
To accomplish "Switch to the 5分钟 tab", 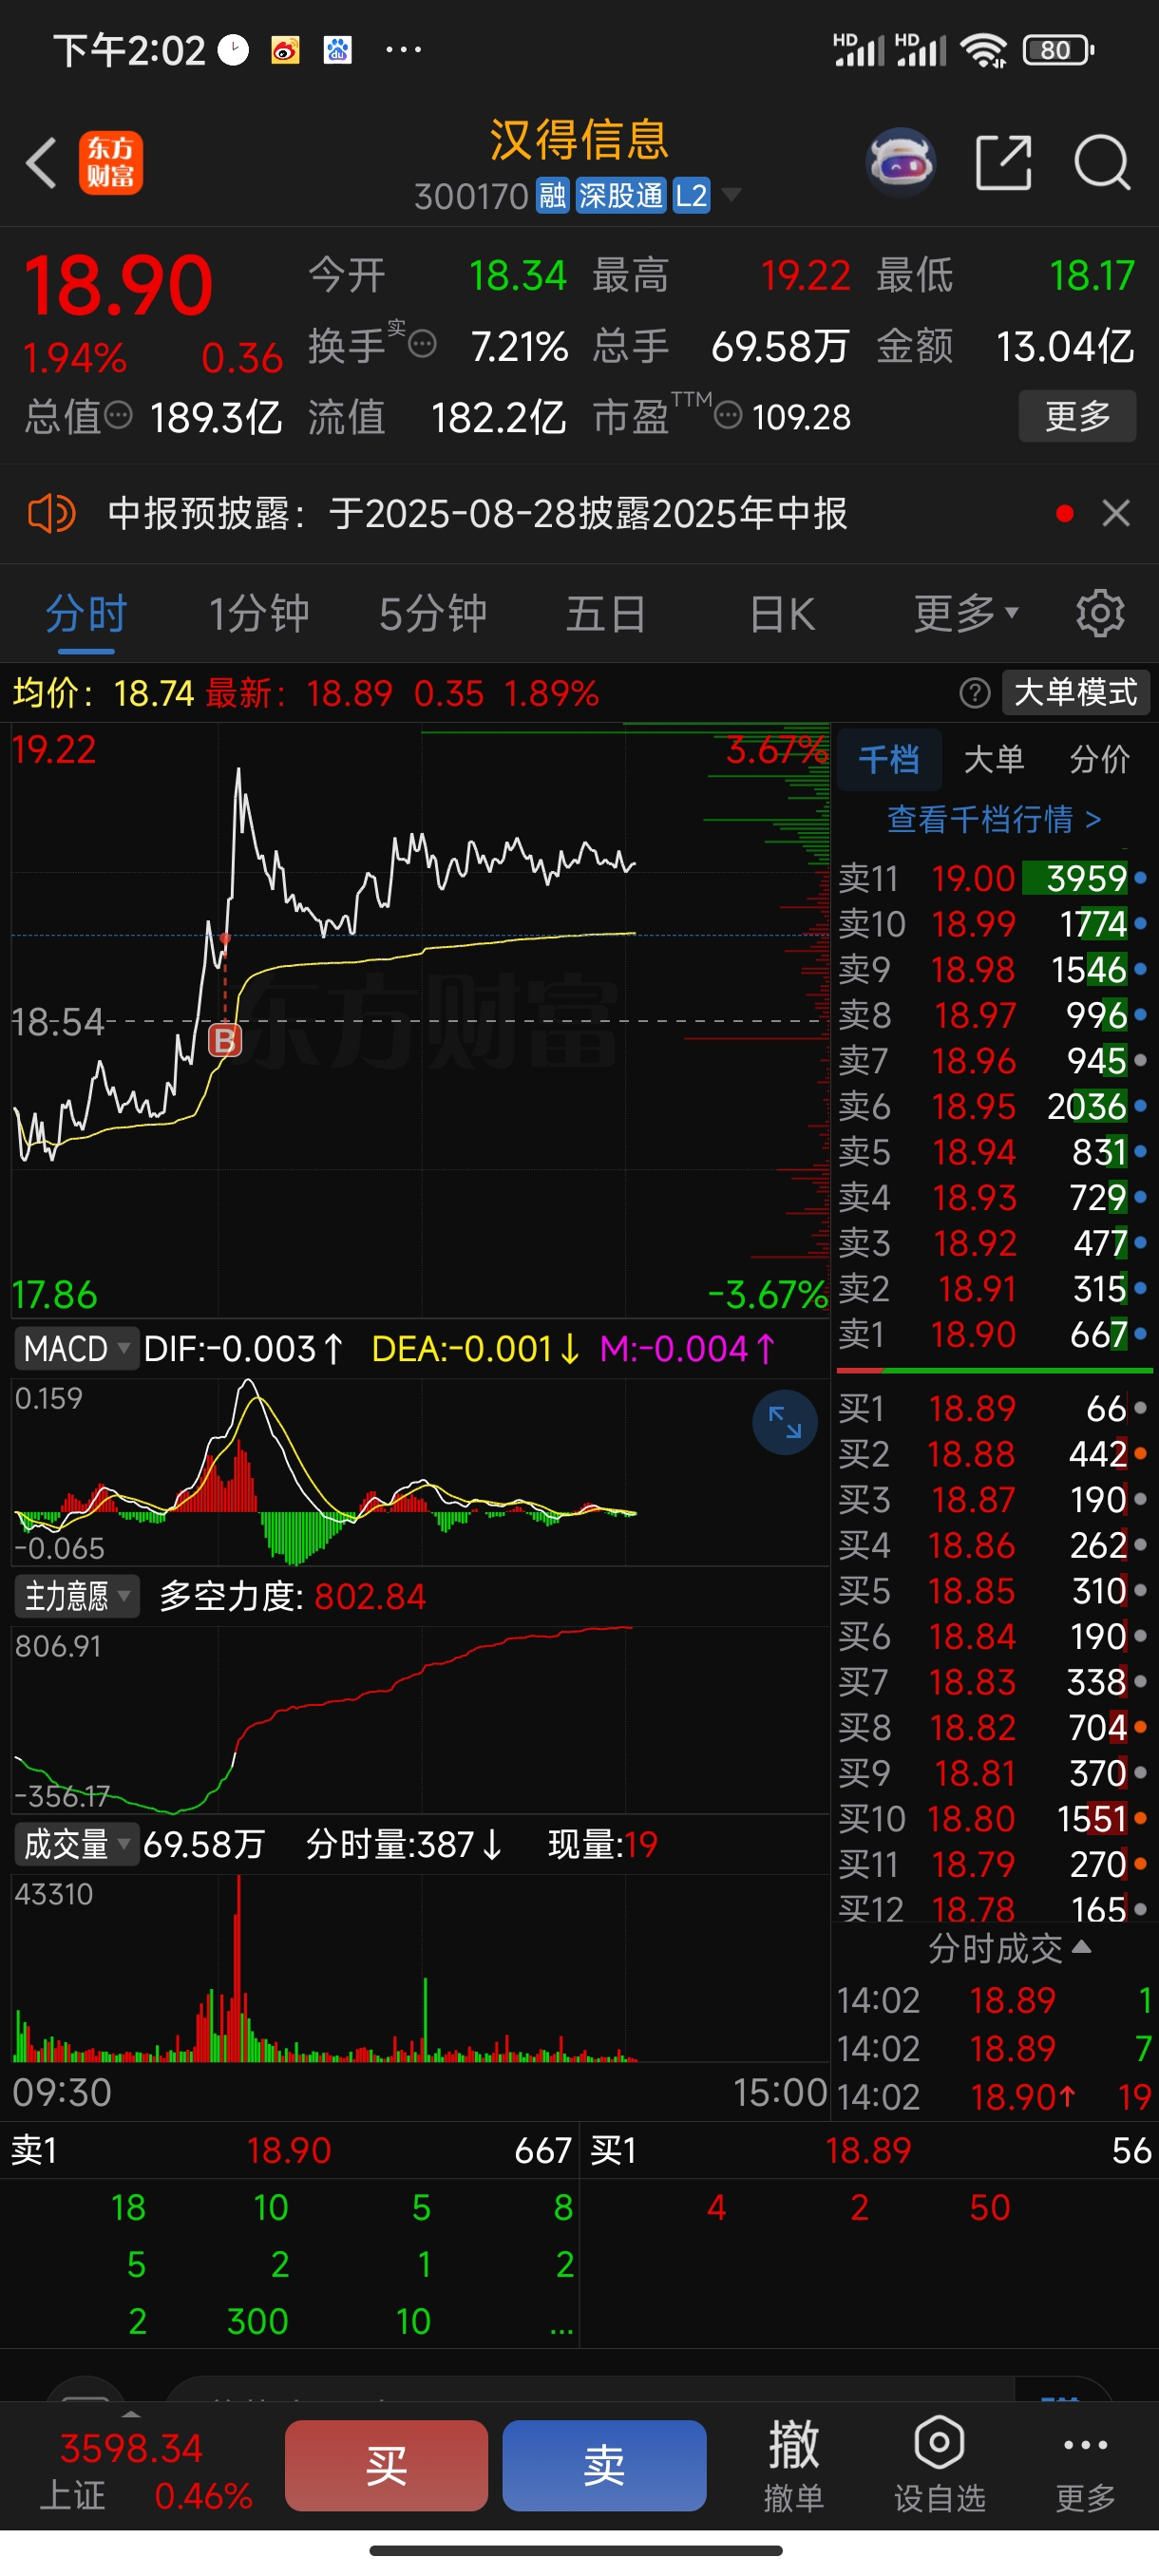I will (433, 613).
